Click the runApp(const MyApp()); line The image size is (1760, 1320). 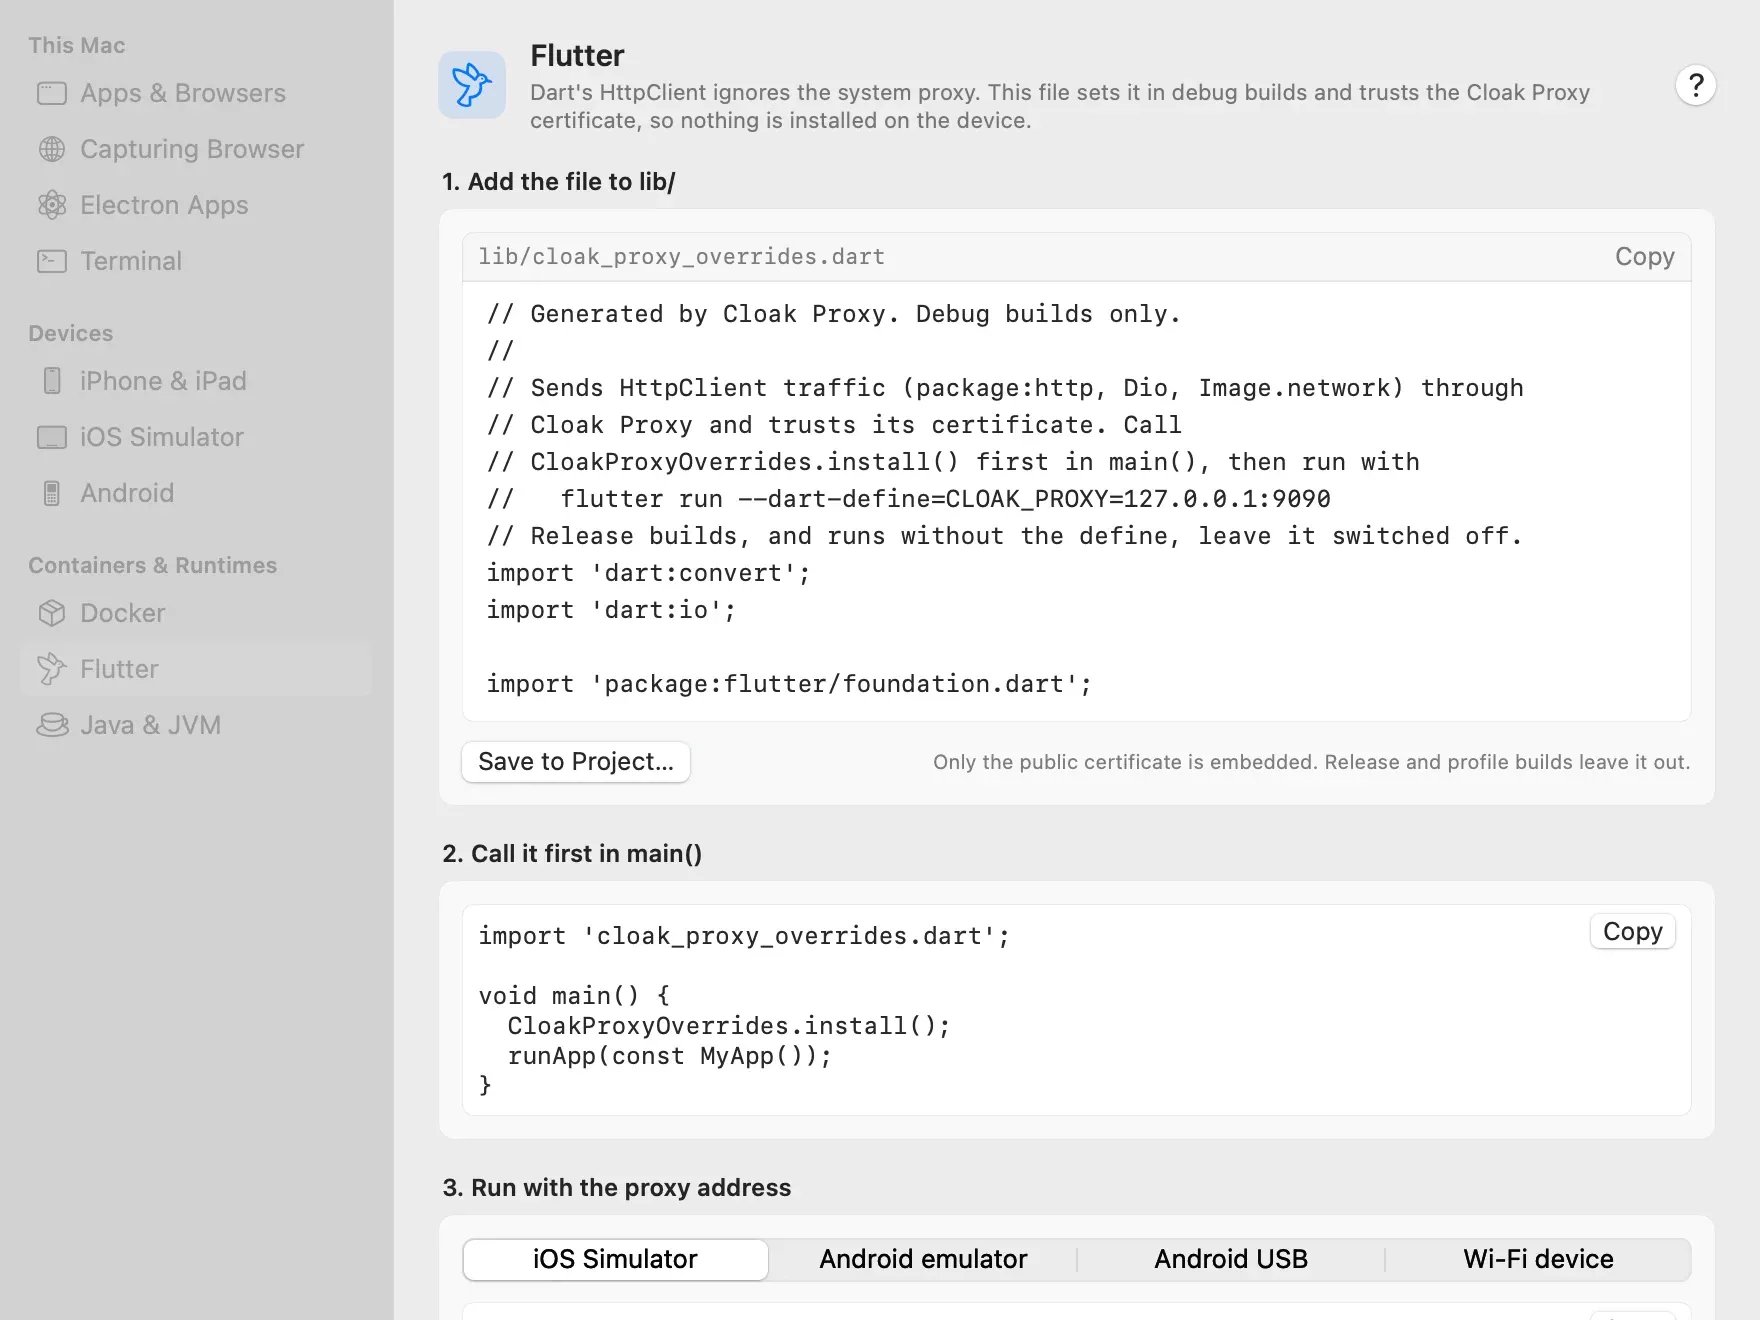pos(670,1056)
